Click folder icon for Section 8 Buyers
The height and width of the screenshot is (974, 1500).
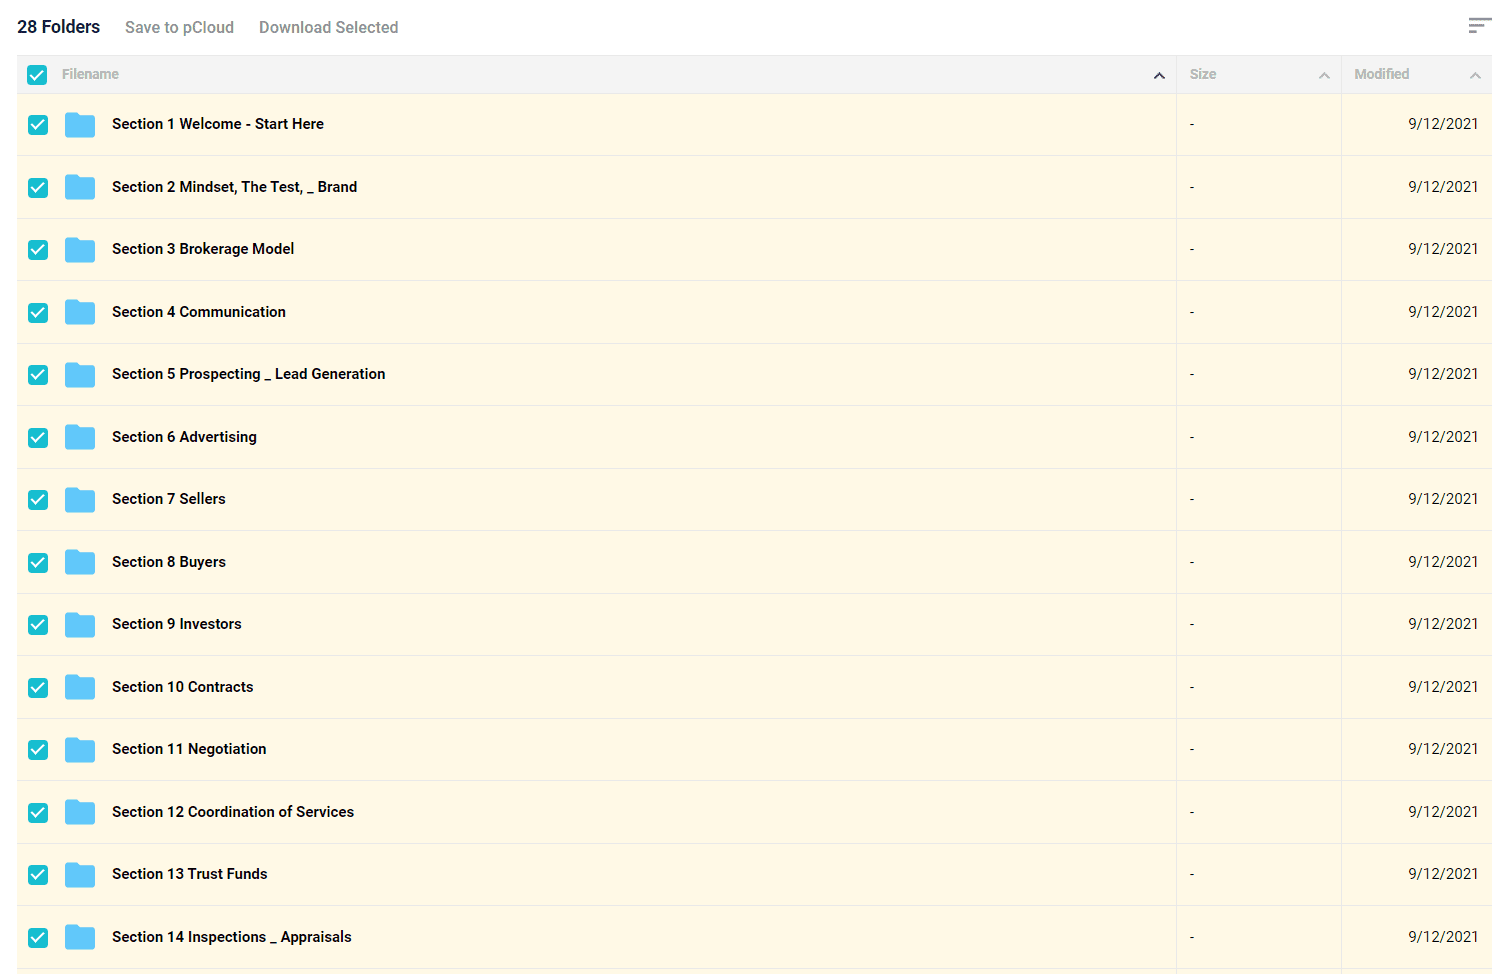pos(80,562)
